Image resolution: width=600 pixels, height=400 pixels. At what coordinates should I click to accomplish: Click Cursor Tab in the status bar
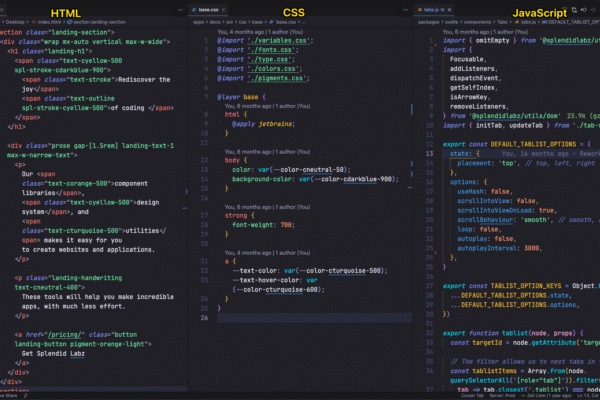tap(473, 396)
